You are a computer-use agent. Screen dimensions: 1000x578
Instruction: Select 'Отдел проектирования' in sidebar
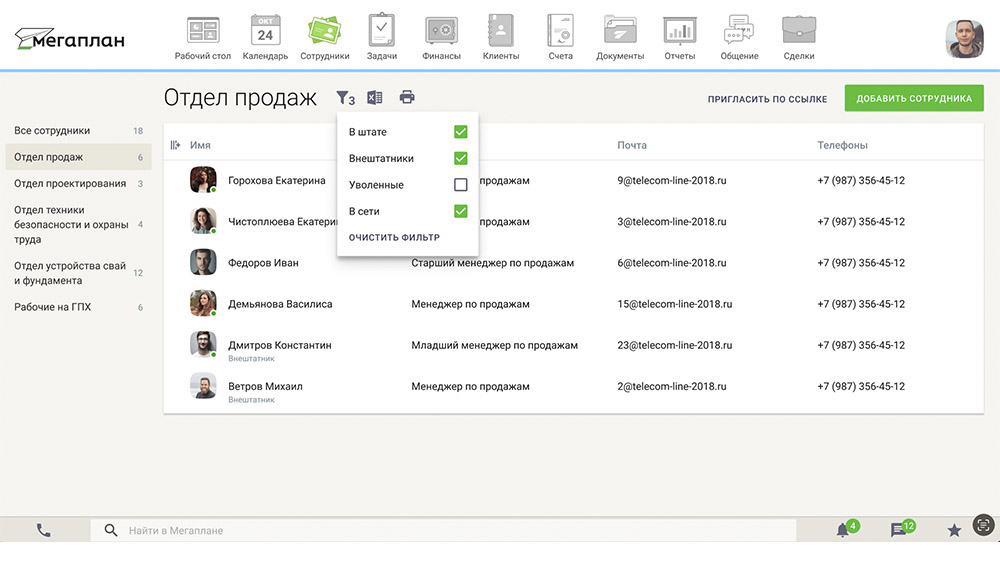[70, 184]
